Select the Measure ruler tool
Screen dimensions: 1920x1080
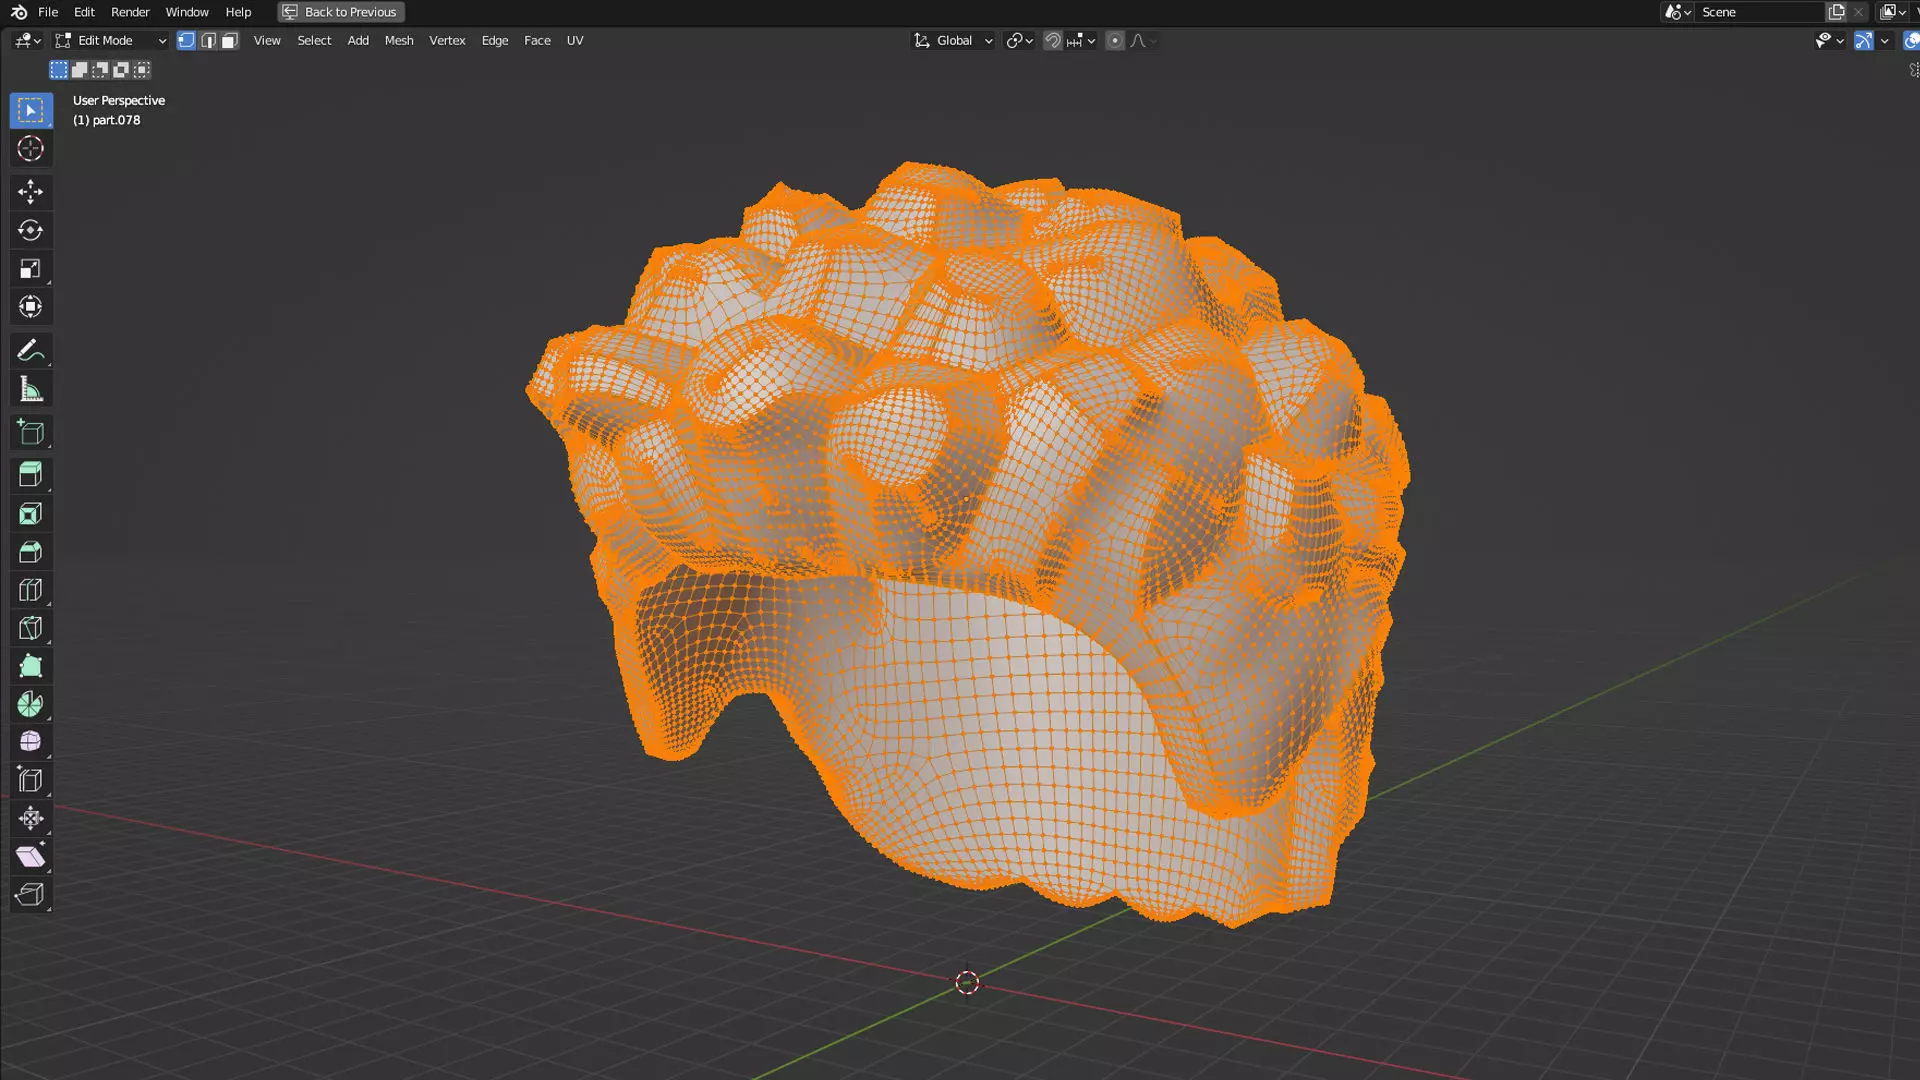click(x=30, y=390)
